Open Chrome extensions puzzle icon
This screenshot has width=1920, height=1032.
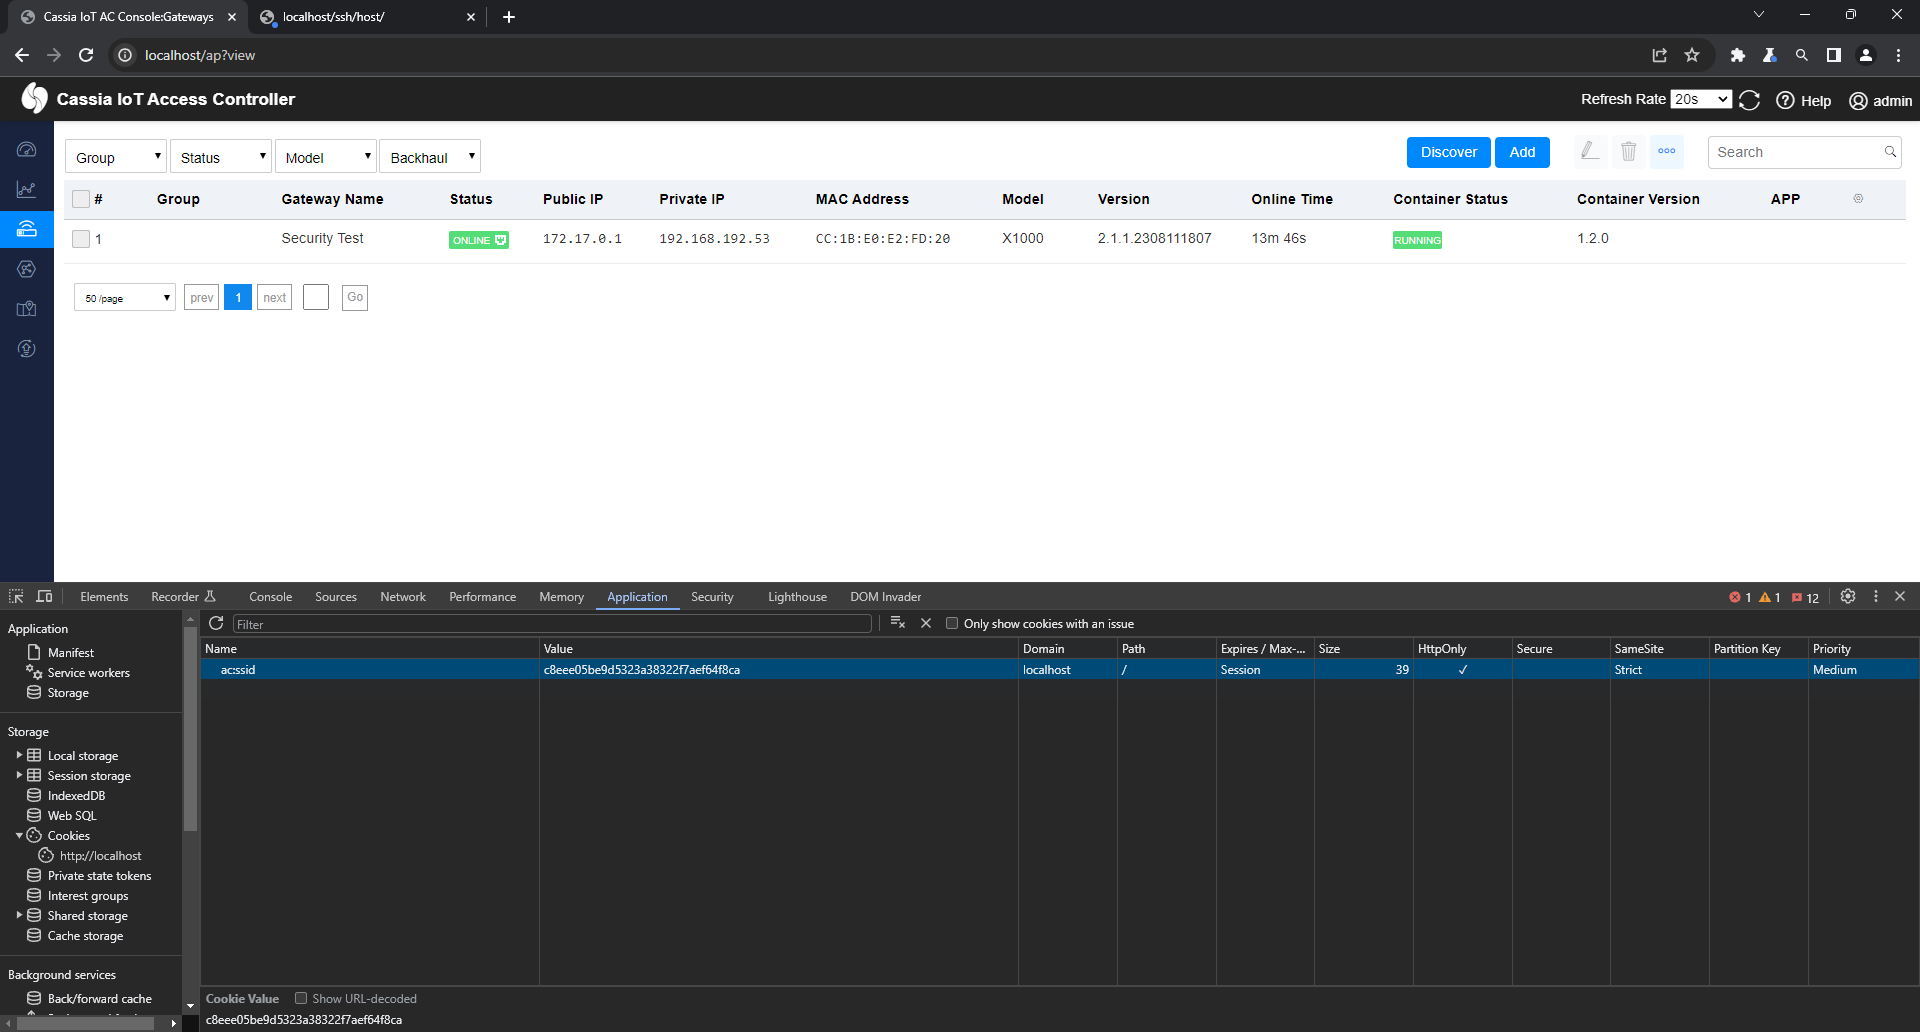1738,55
